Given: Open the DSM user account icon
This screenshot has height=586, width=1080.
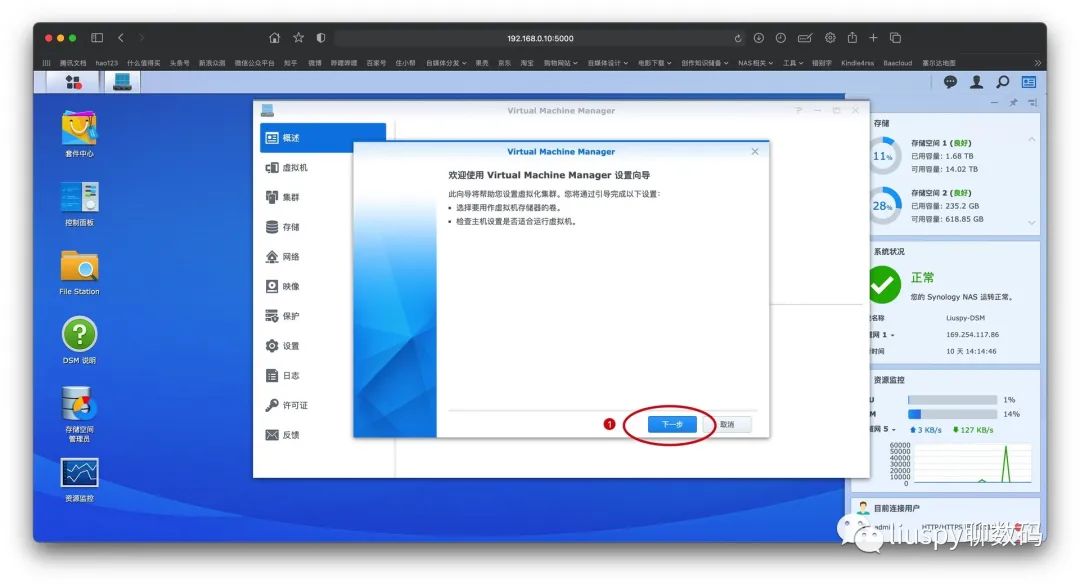Looking at the screenshot, I should [x=976, y=82].
